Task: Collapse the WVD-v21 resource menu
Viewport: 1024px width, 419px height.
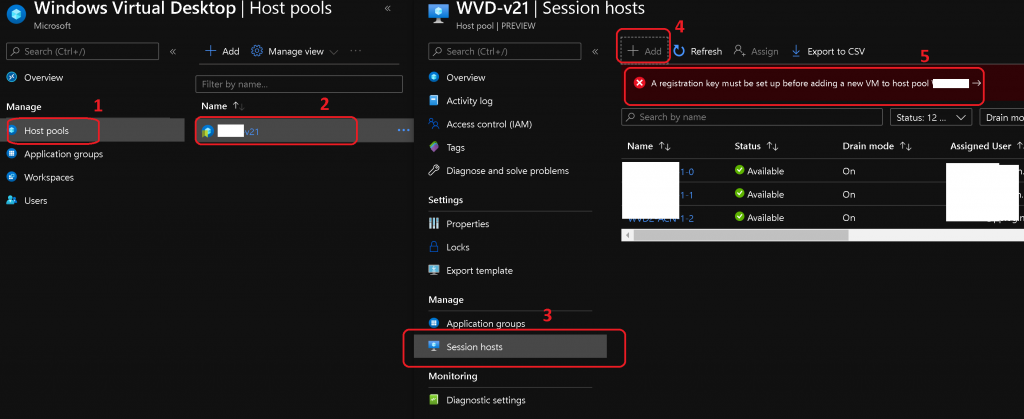Action: click(x=595, y=52)
